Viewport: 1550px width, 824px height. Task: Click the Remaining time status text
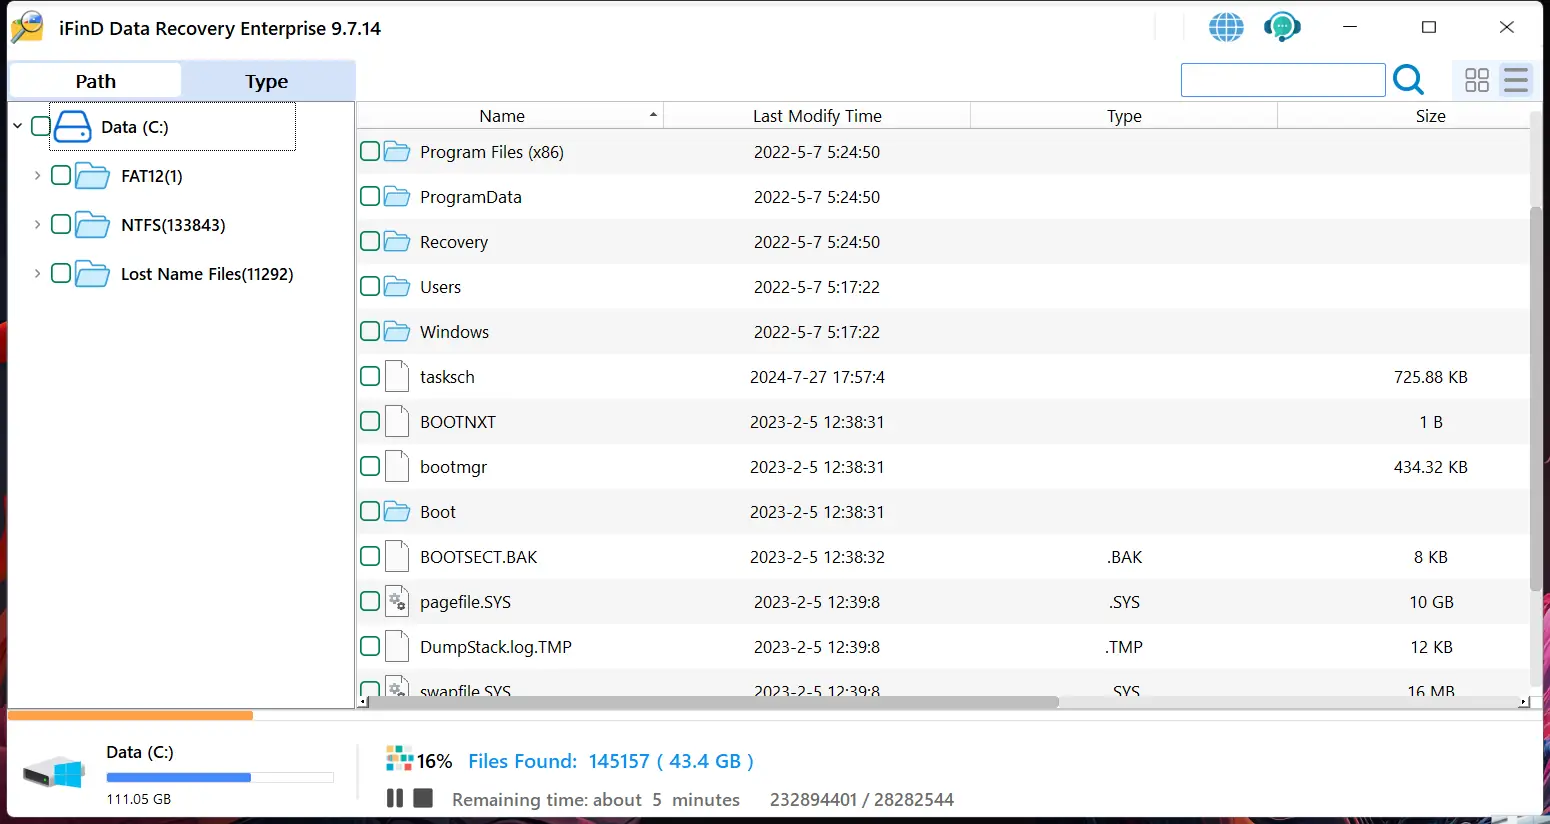(x=596, y=799)
